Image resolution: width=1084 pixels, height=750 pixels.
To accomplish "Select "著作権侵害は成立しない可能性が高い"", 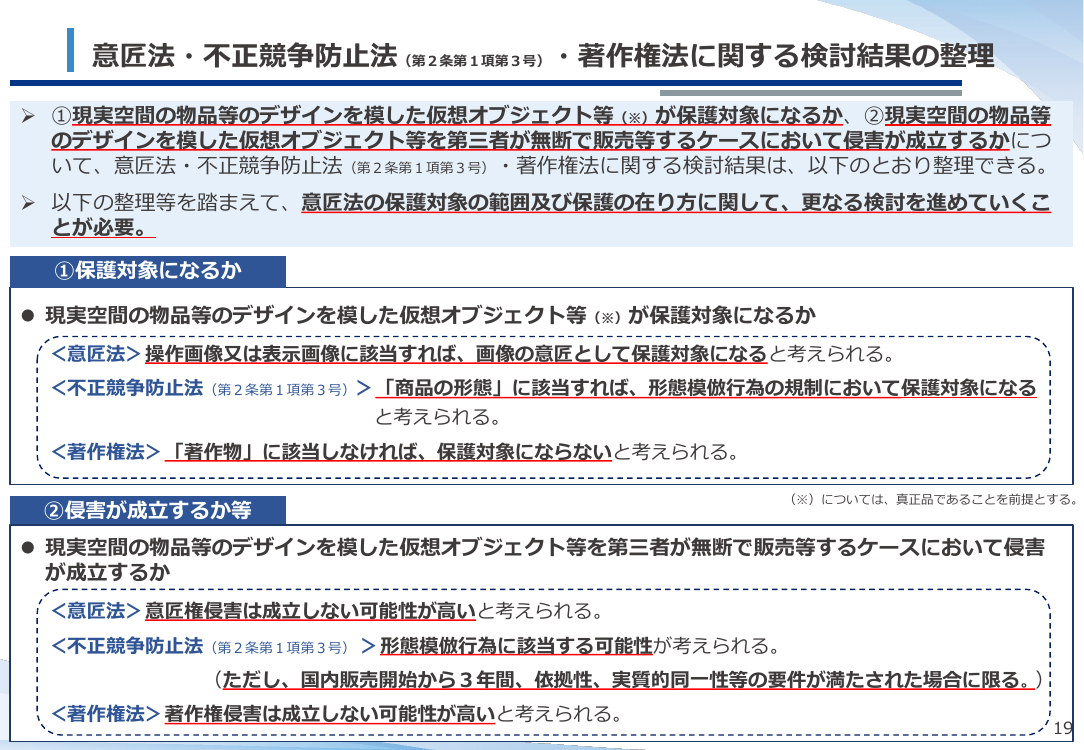I will click(x=330, y=713).
